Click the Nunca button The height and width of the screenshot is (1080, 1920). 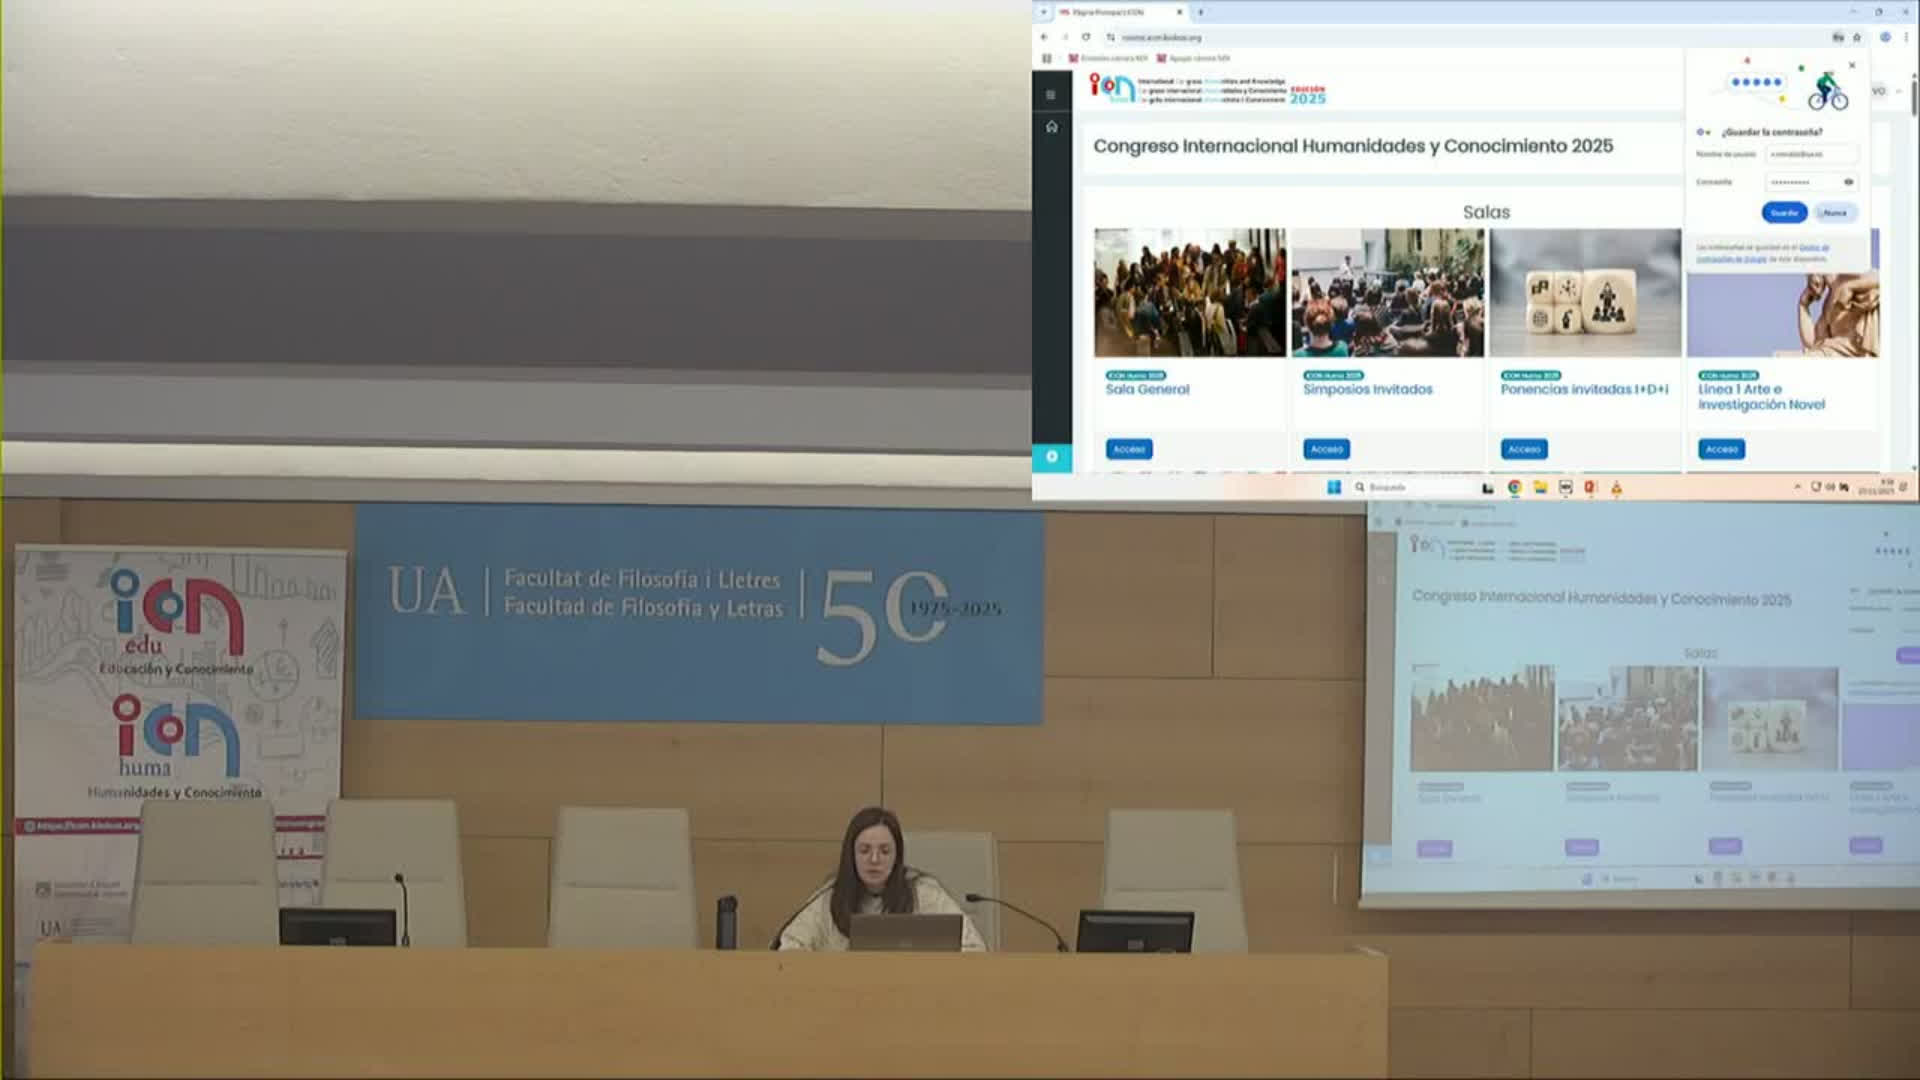pos(1835,212)
